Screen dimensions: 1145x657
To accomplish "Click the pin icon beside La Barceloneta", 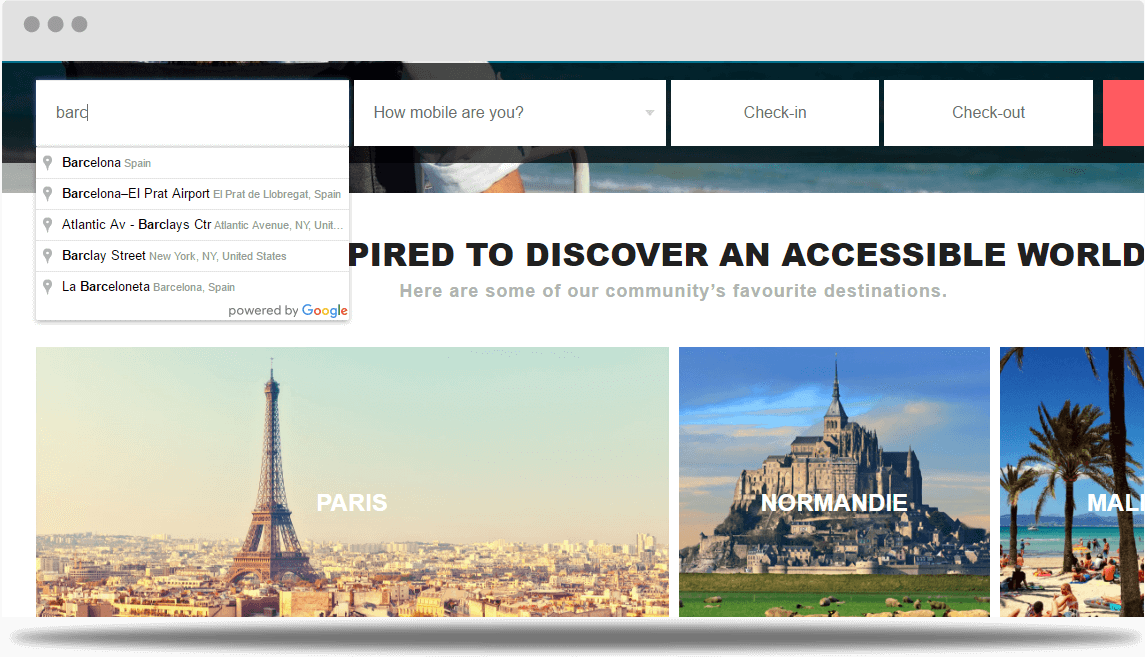I will click(x=47, y=287).
